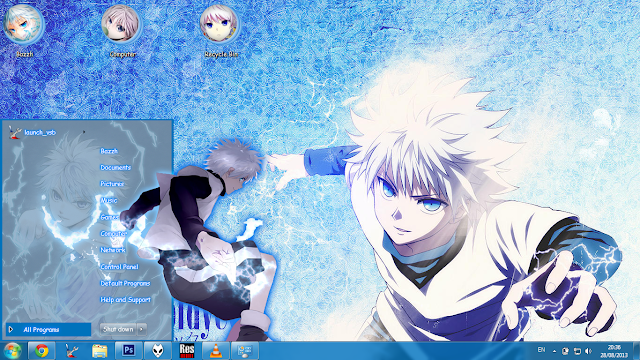Expand All Programs in Start menu
Screen dimensions: 640x360
point(49,329)
